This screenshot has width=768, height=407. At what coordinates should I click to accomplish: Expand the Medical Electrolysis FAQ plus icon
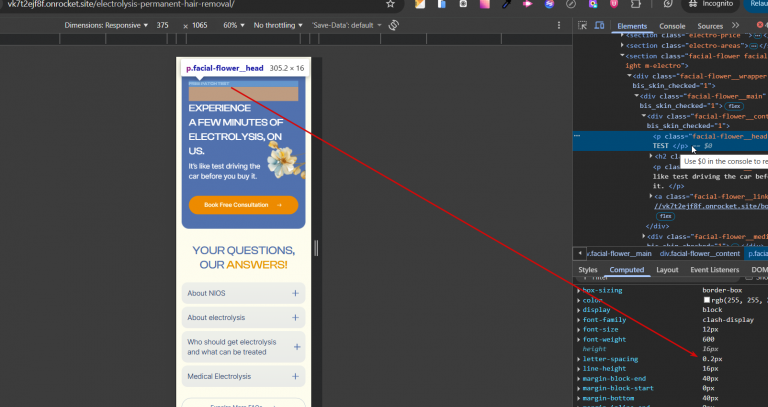[x=295, y=376]
